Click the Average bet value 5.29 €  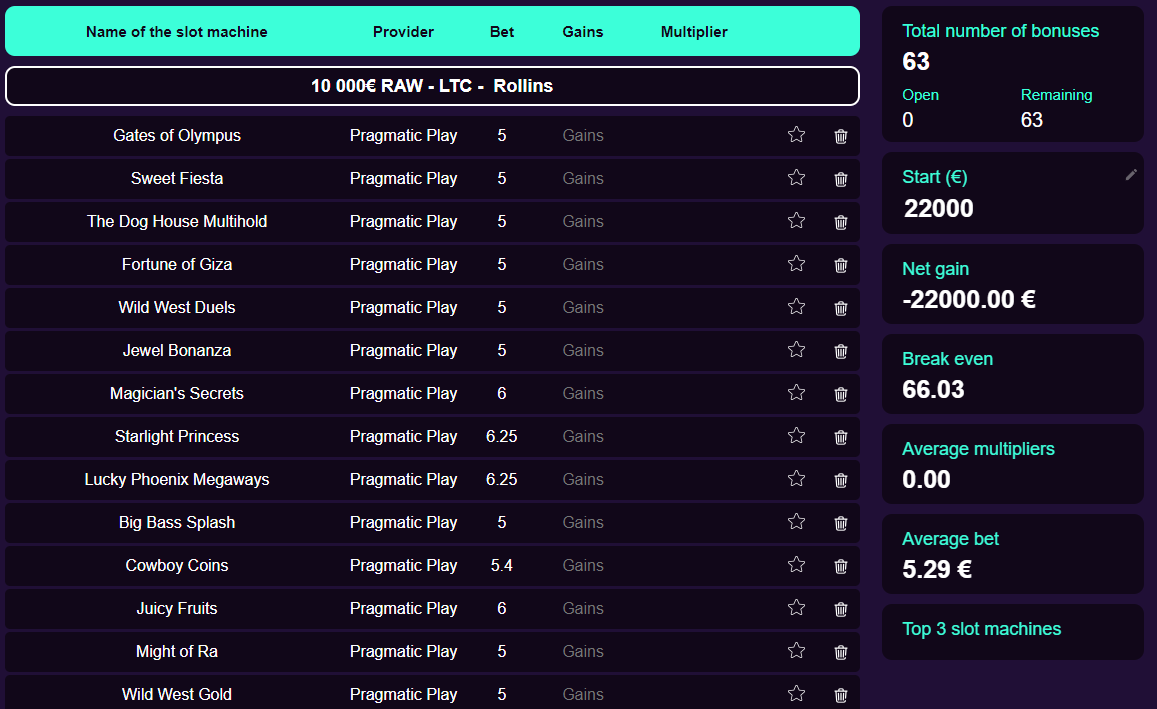click(937, 570)
